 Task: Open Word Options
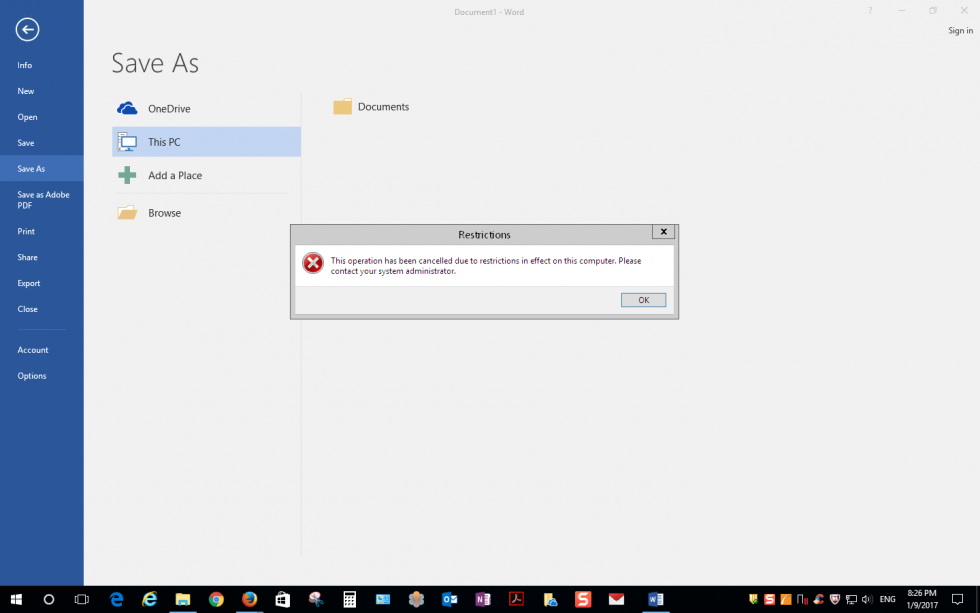pyautogui.click(x=32, y=376)
